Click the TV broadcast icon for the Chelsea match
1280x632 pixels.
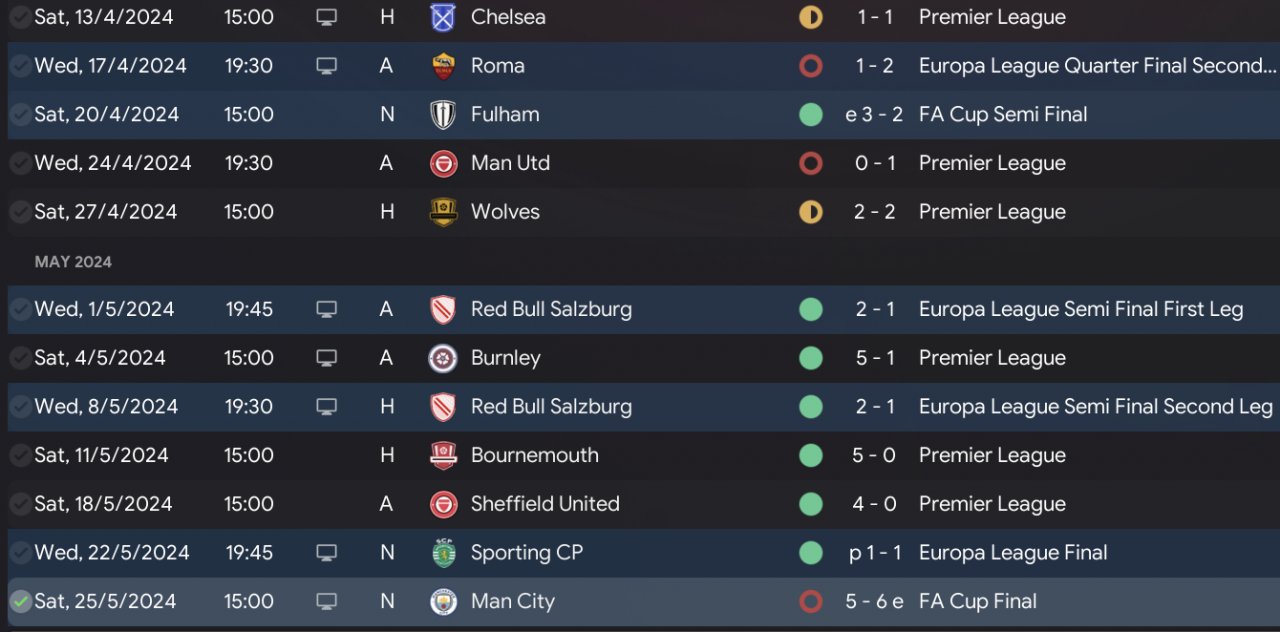coord(326,17)
